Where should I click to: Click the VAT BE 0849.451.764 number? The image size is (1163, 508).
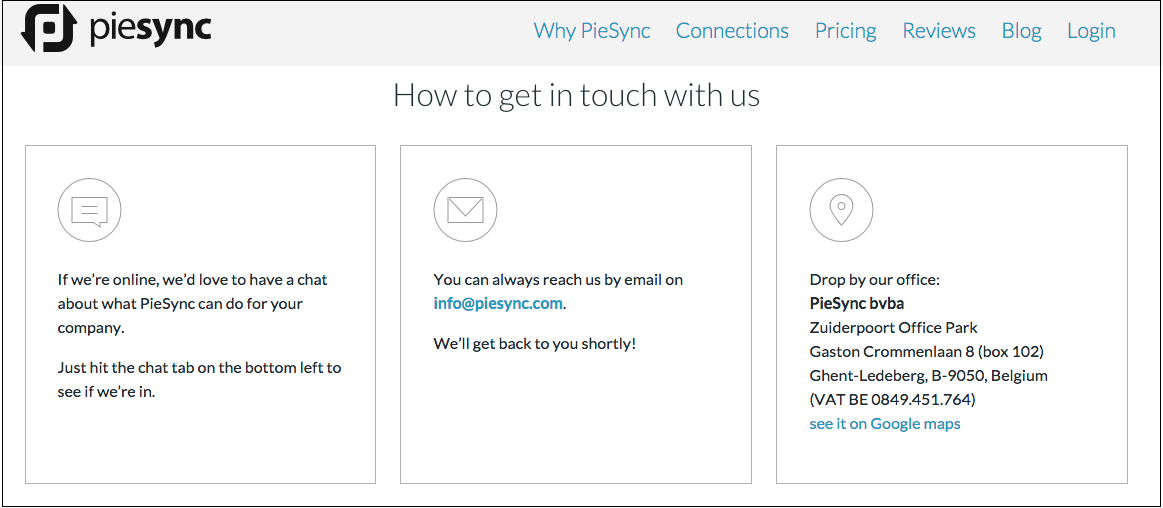(892, 400)
